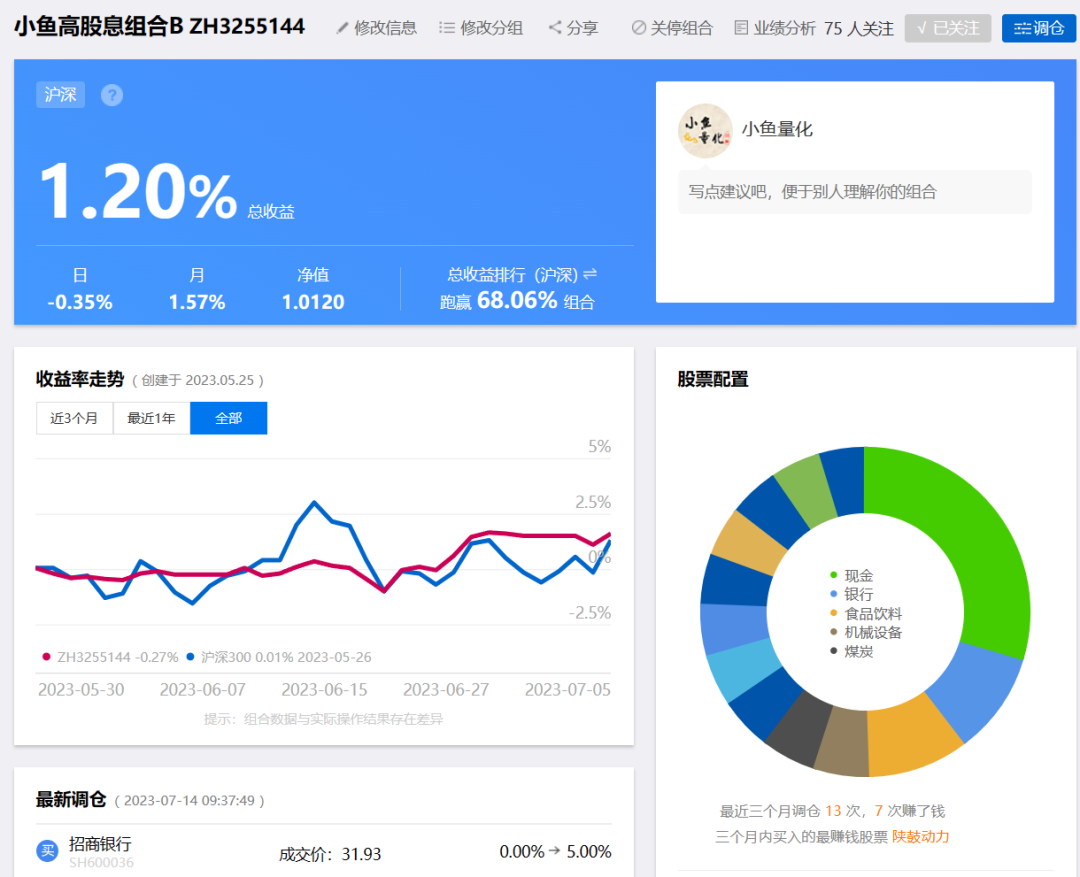Select the 近3个月 tab
The image size is (1080, 877).
74,418
